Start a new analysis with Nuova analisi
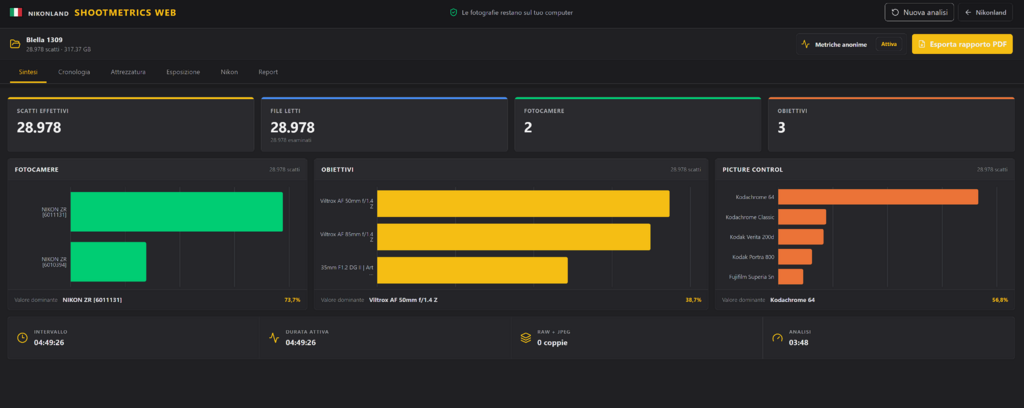The image size is (1024, 408). click(920, 12)
